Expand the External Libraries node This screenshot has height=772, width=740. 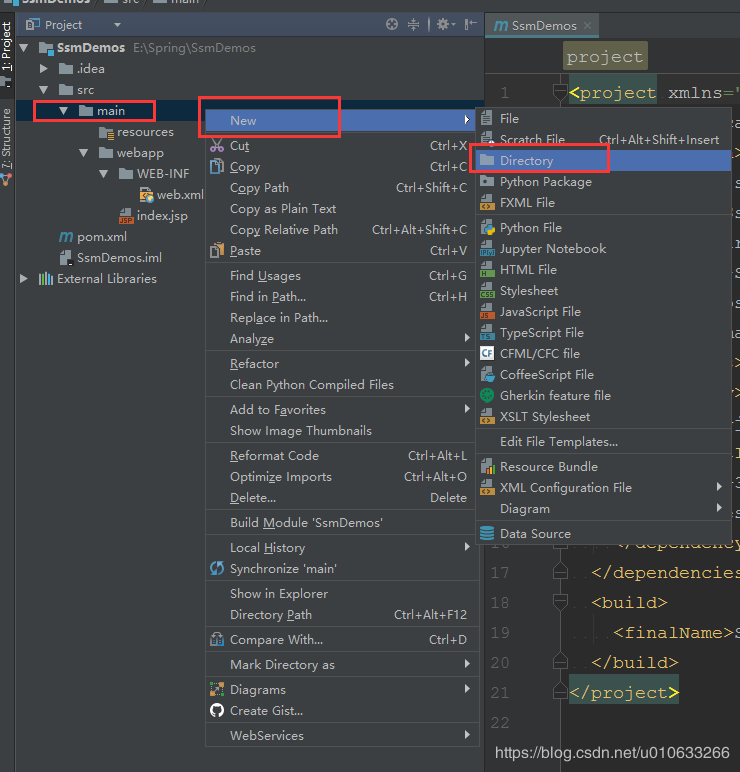(x=24, y=279)
